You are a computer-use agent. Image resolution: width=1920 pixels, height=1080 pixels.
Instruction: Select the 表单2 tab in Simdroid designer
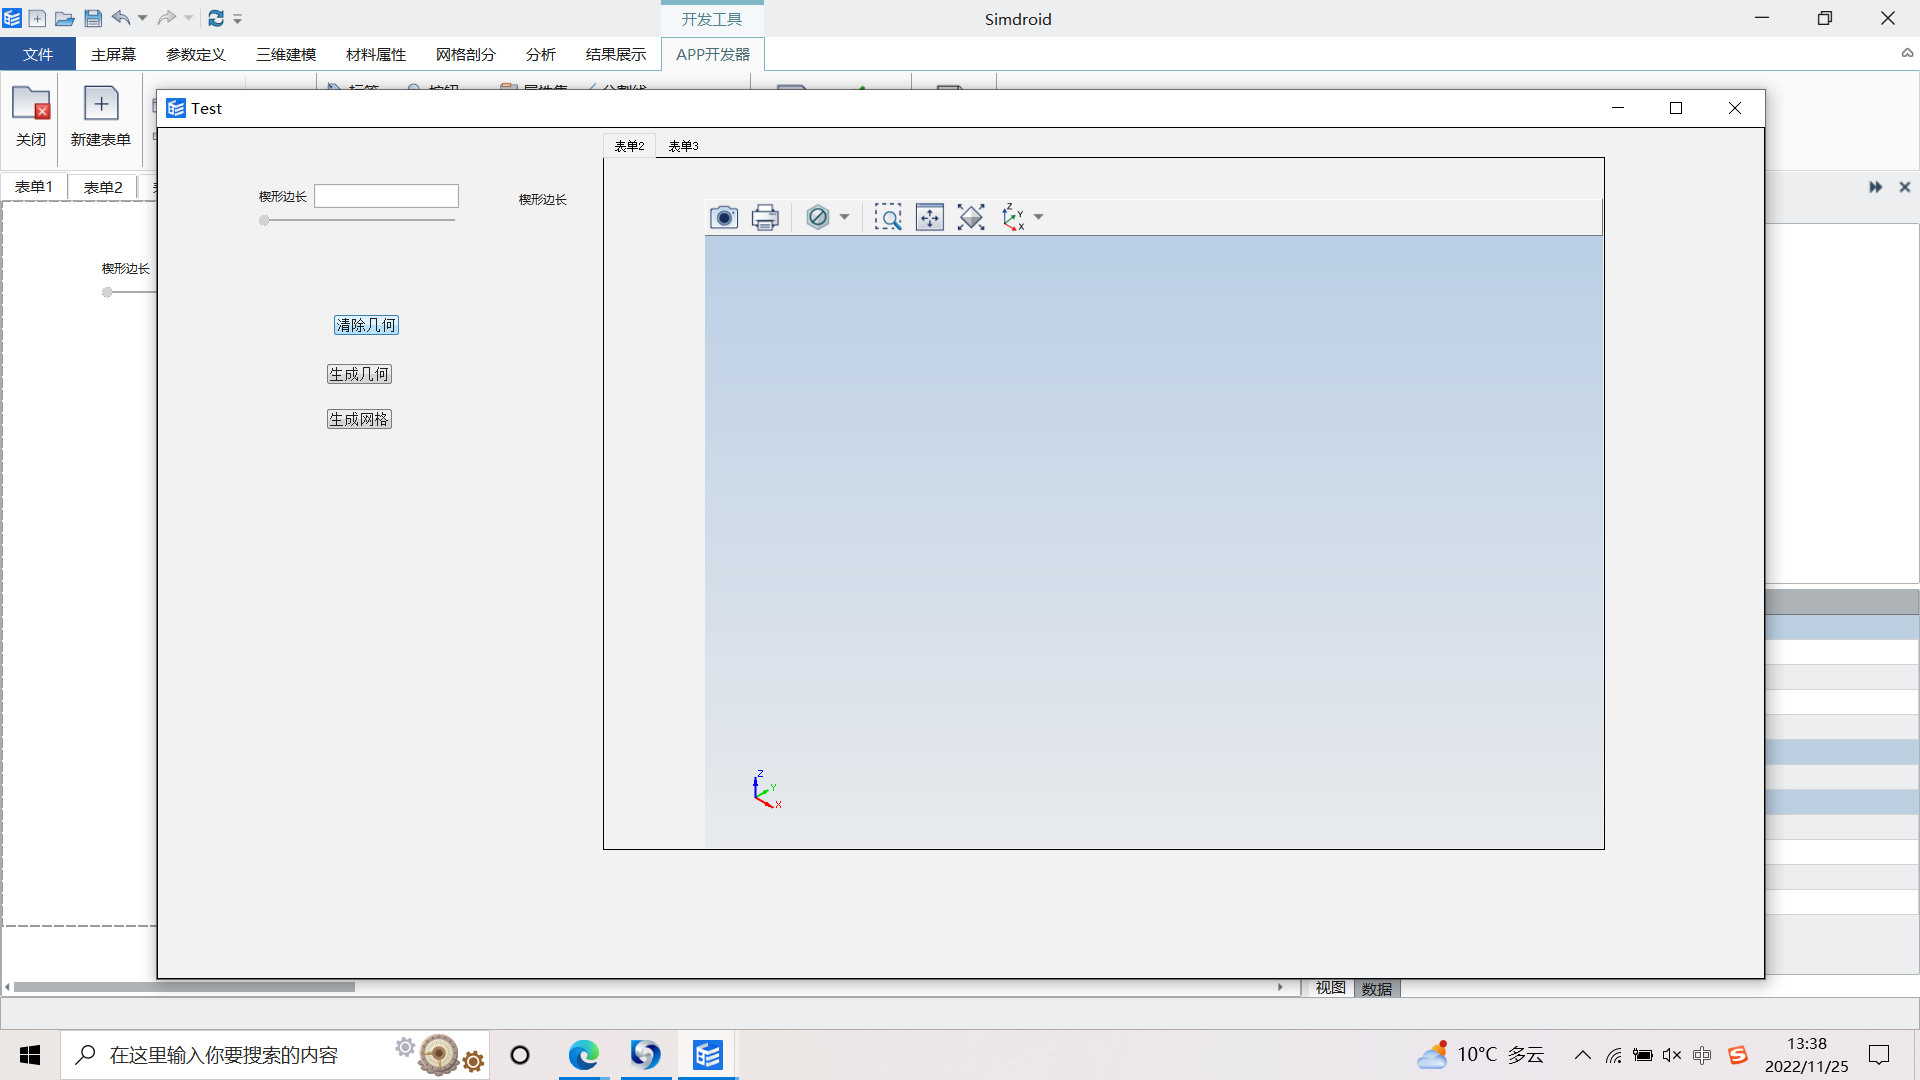[103, 187]
